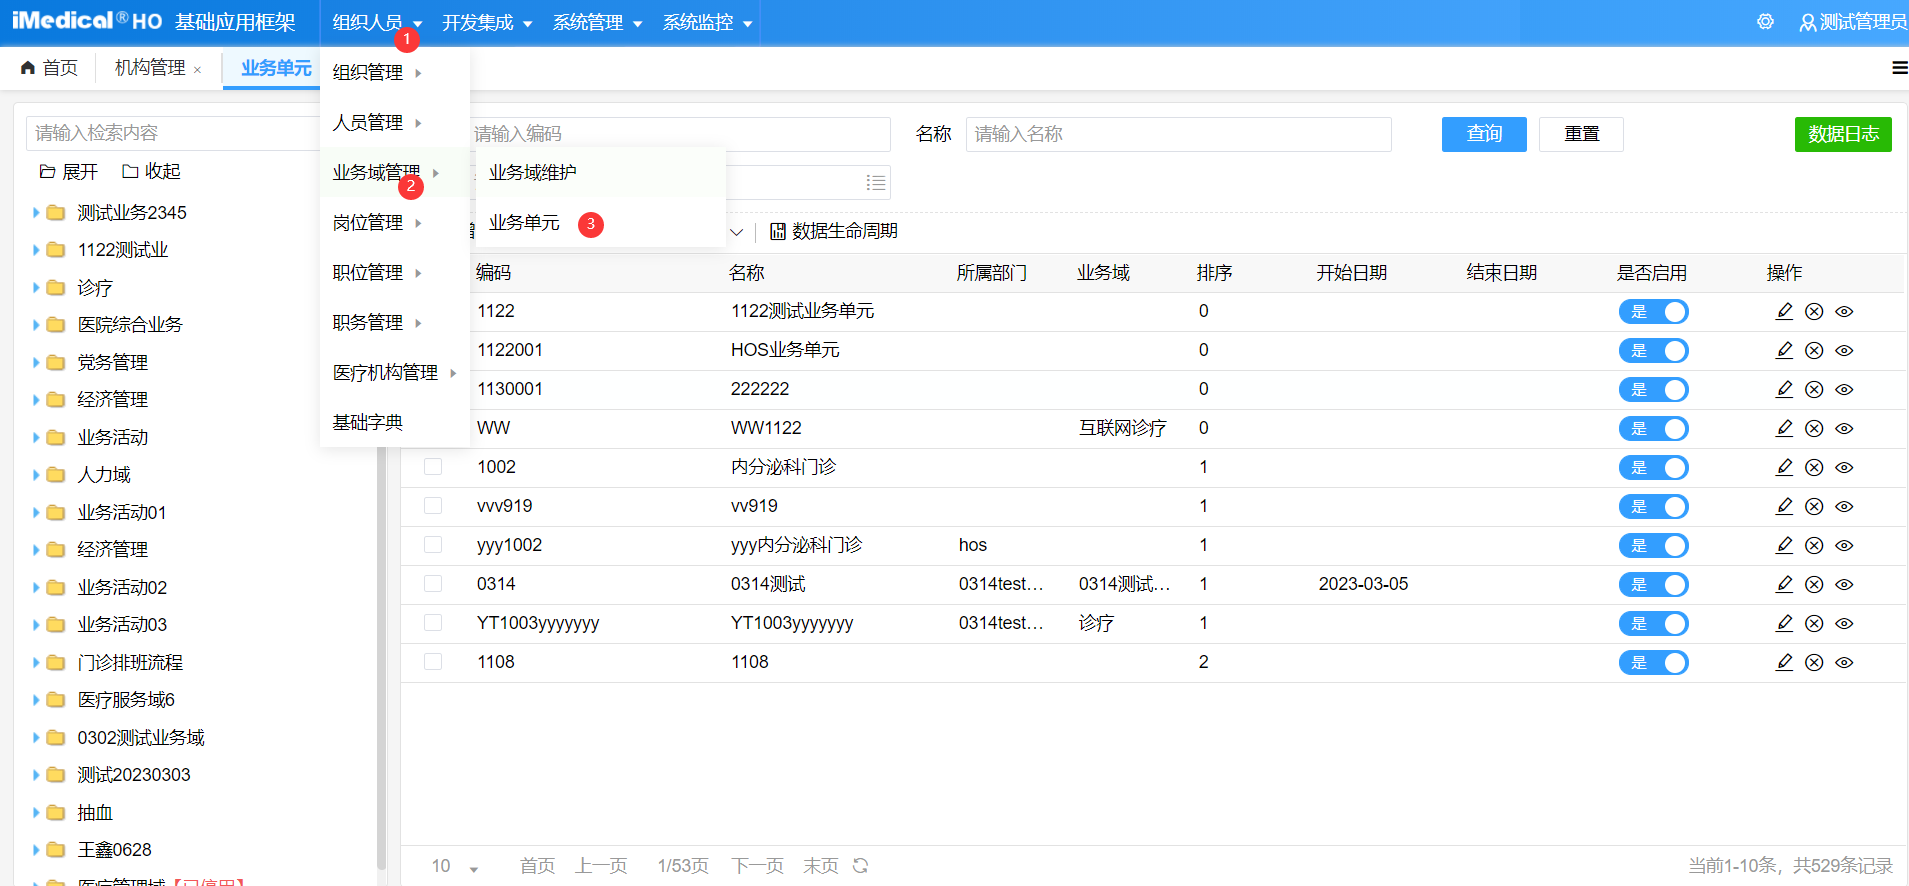Click the 请输入编码 code input field
This screenshot has width=1909, height=886.
click(680, 134)
